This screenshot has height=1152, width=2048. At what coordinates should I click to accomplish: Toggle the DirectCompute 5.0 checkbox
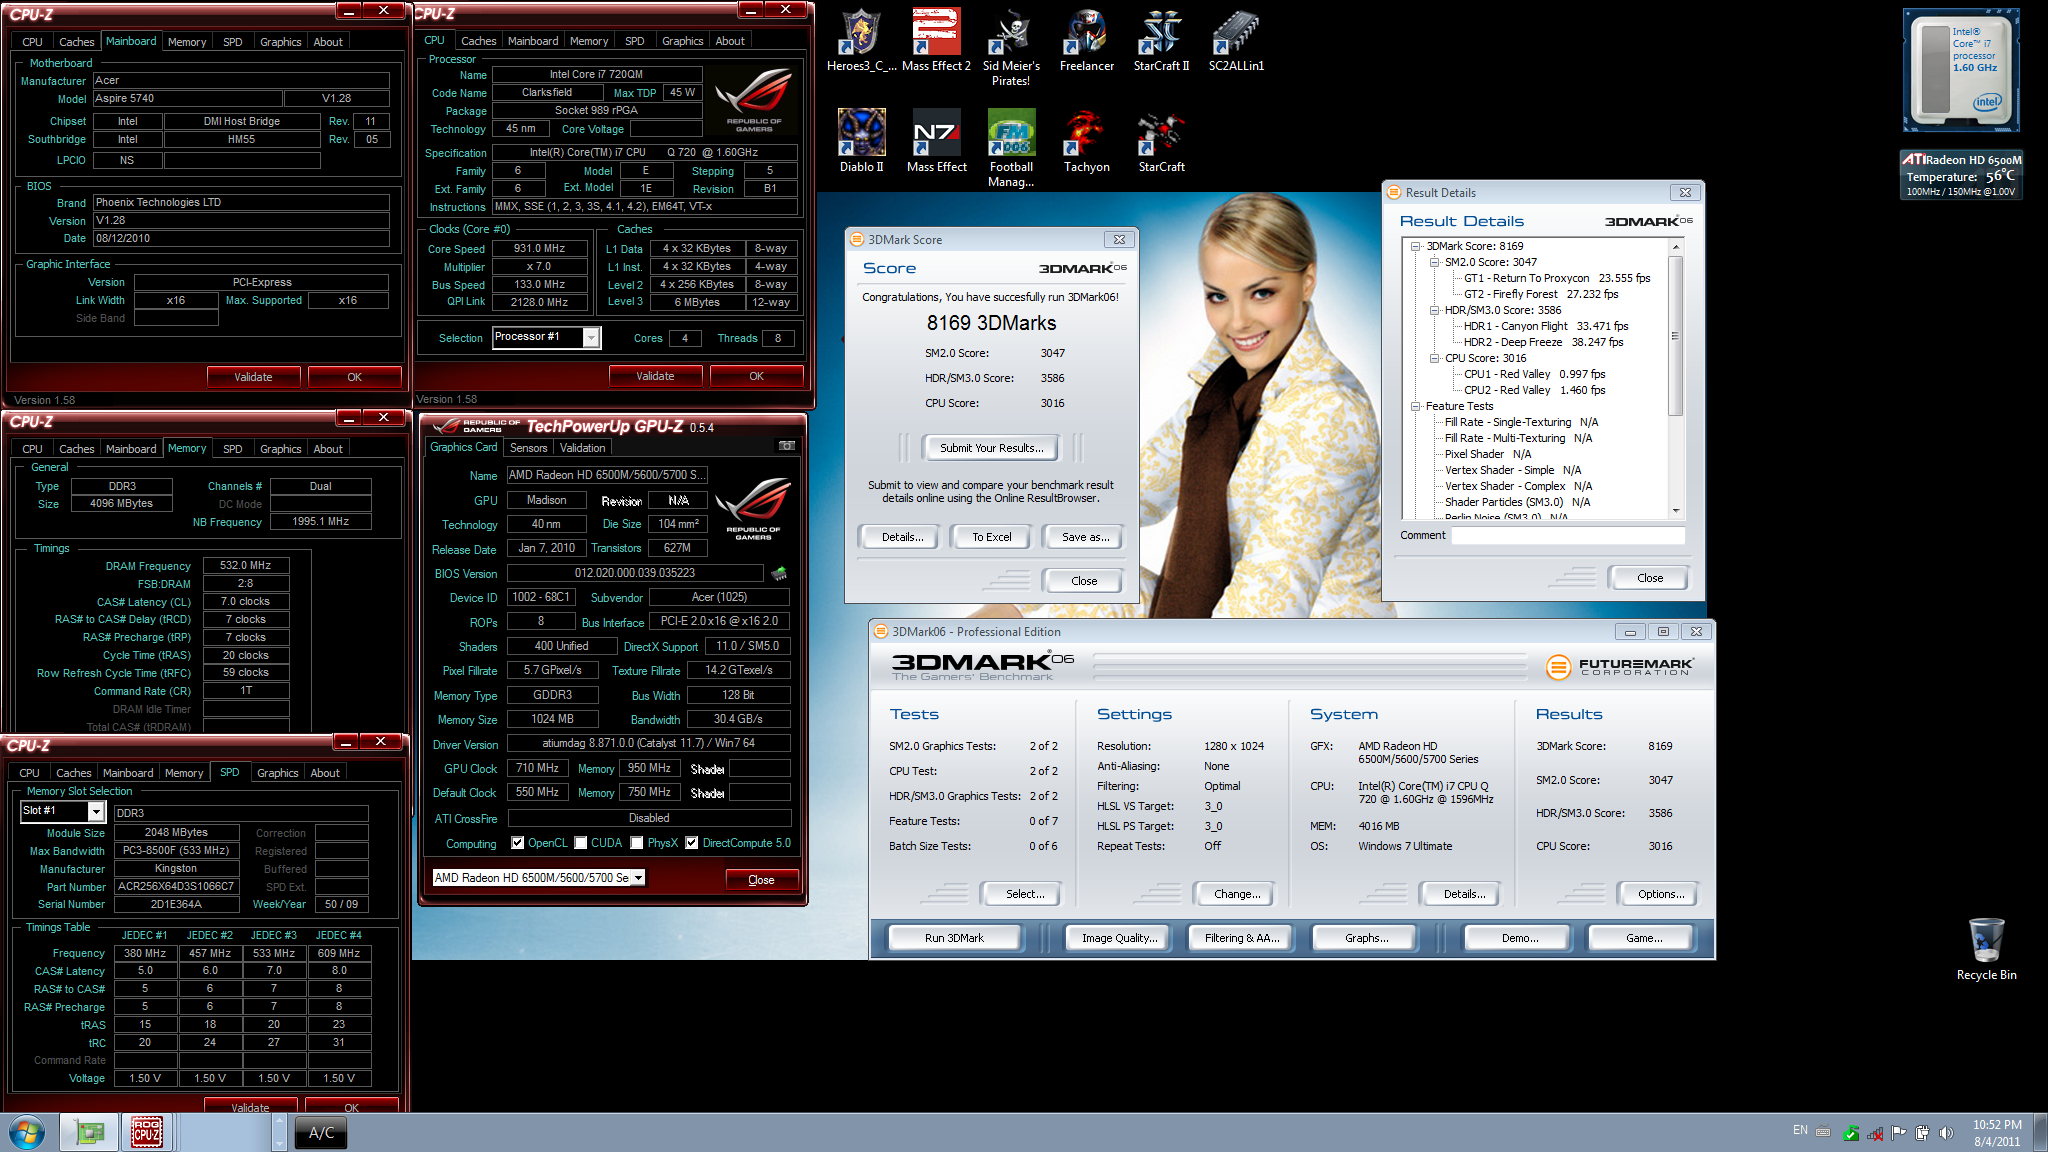pyautogui.click(x=692, y=843)
